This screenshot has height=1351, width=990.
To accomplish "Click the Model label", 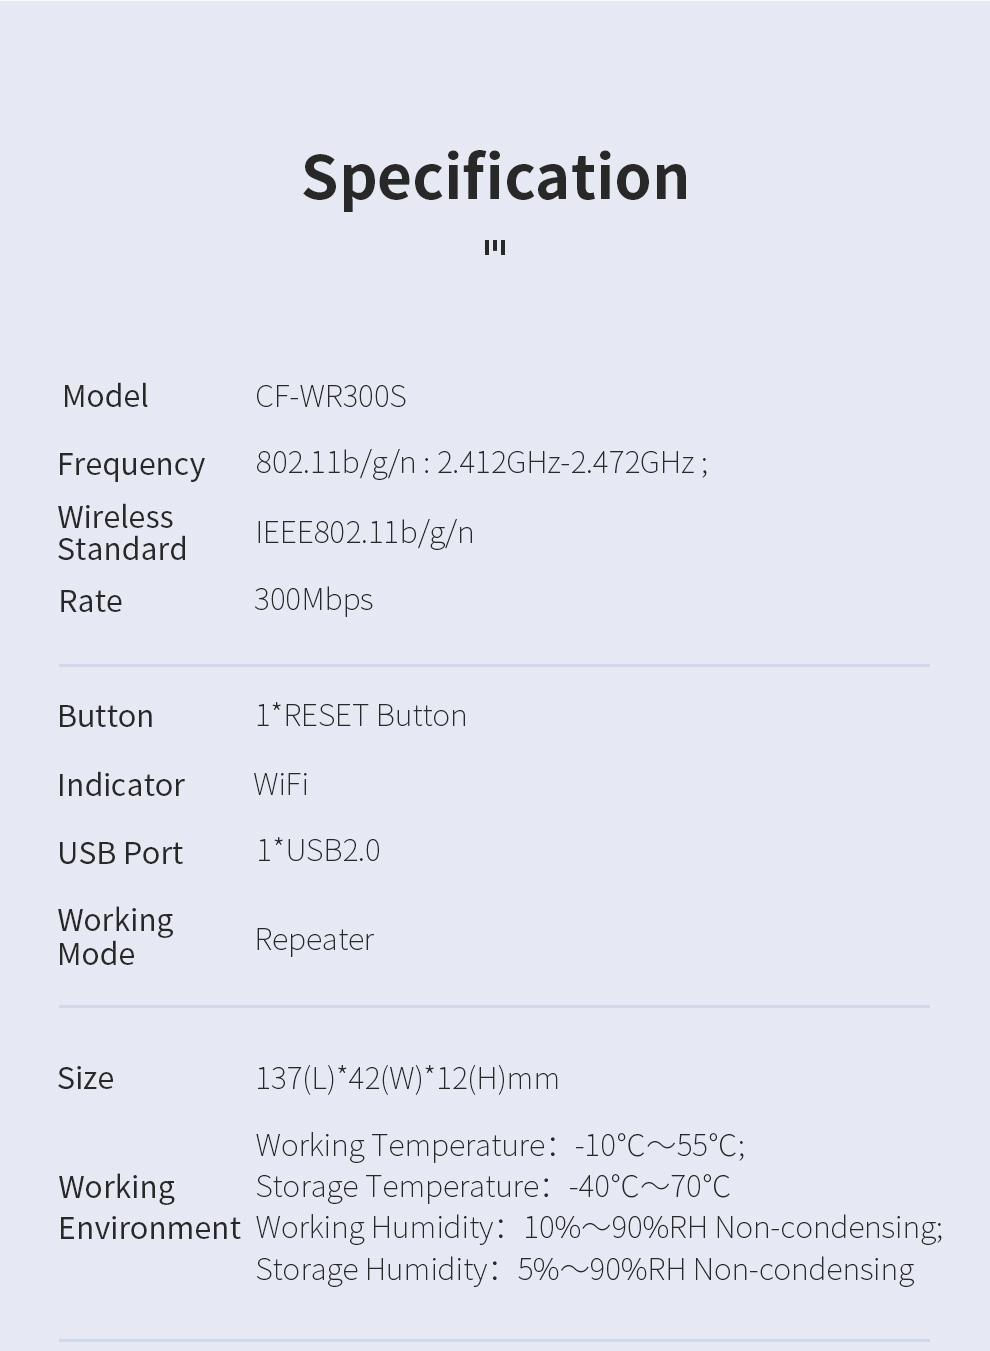I will [105, 396].
